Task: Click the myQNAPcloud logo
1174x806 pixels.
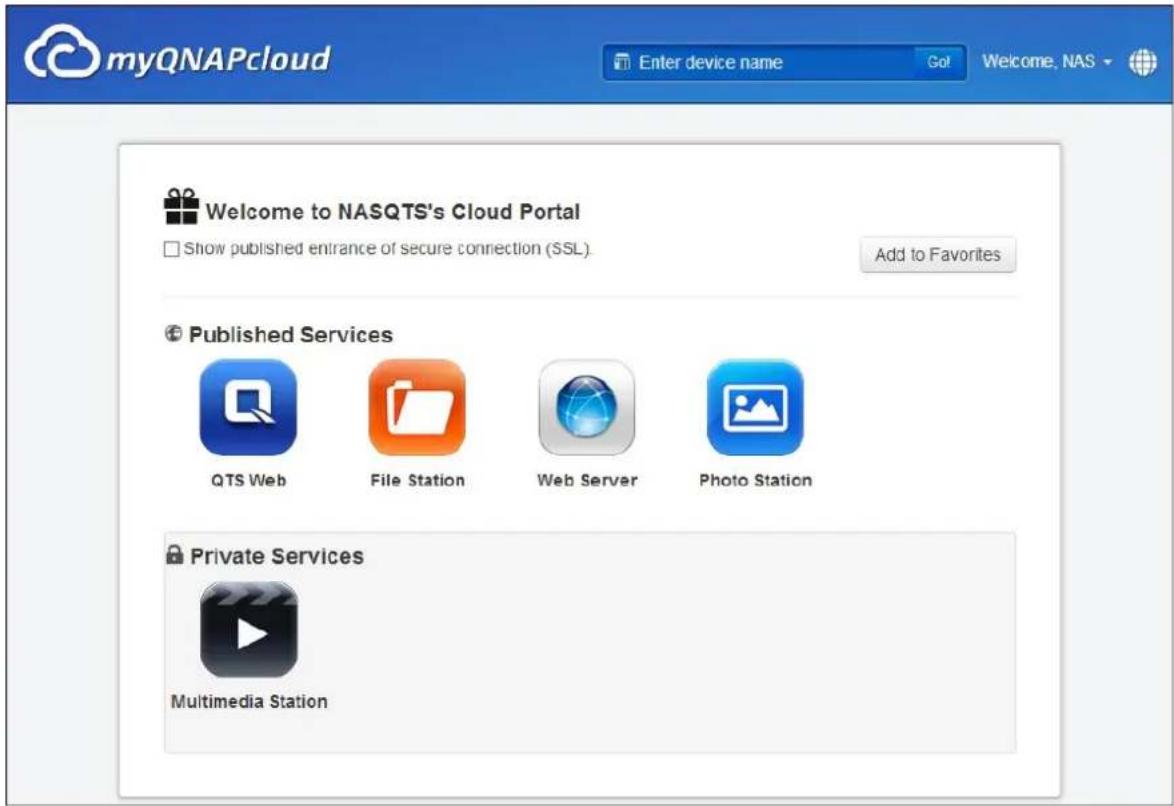Action: [x=177, y=54]
